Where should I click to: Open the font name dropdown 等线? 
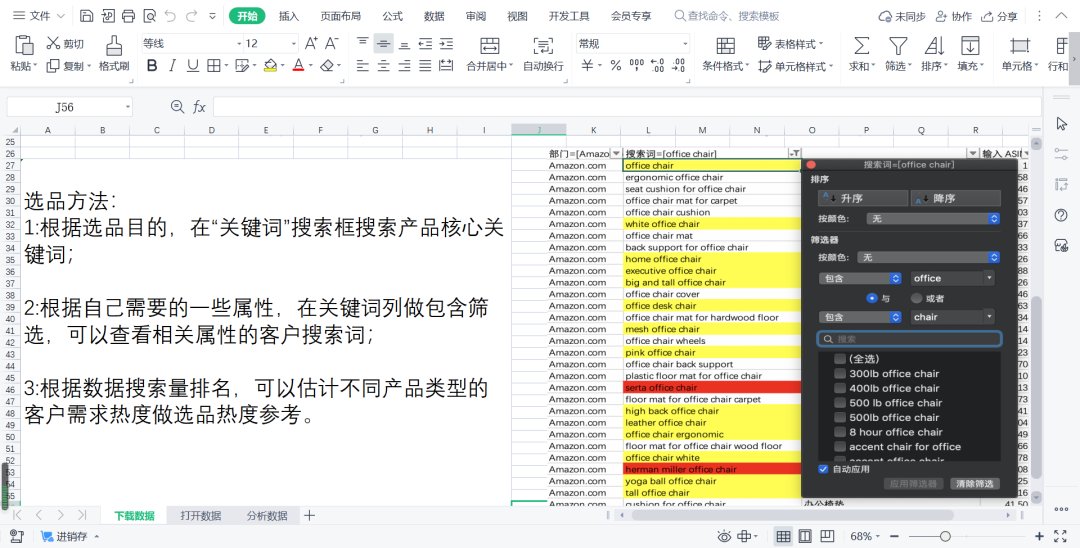[240, 43]
